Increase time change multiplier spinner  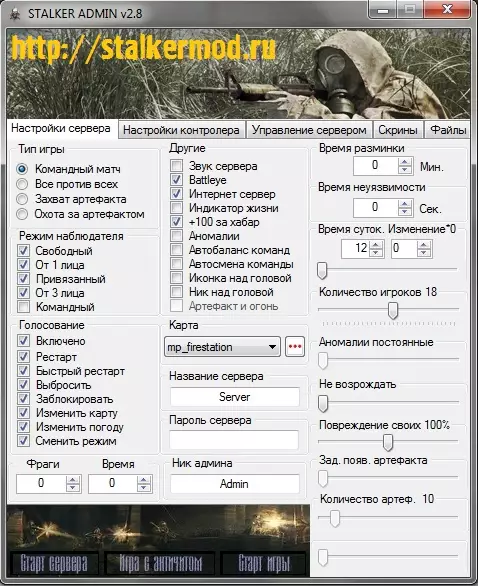(x=424, y=244)
